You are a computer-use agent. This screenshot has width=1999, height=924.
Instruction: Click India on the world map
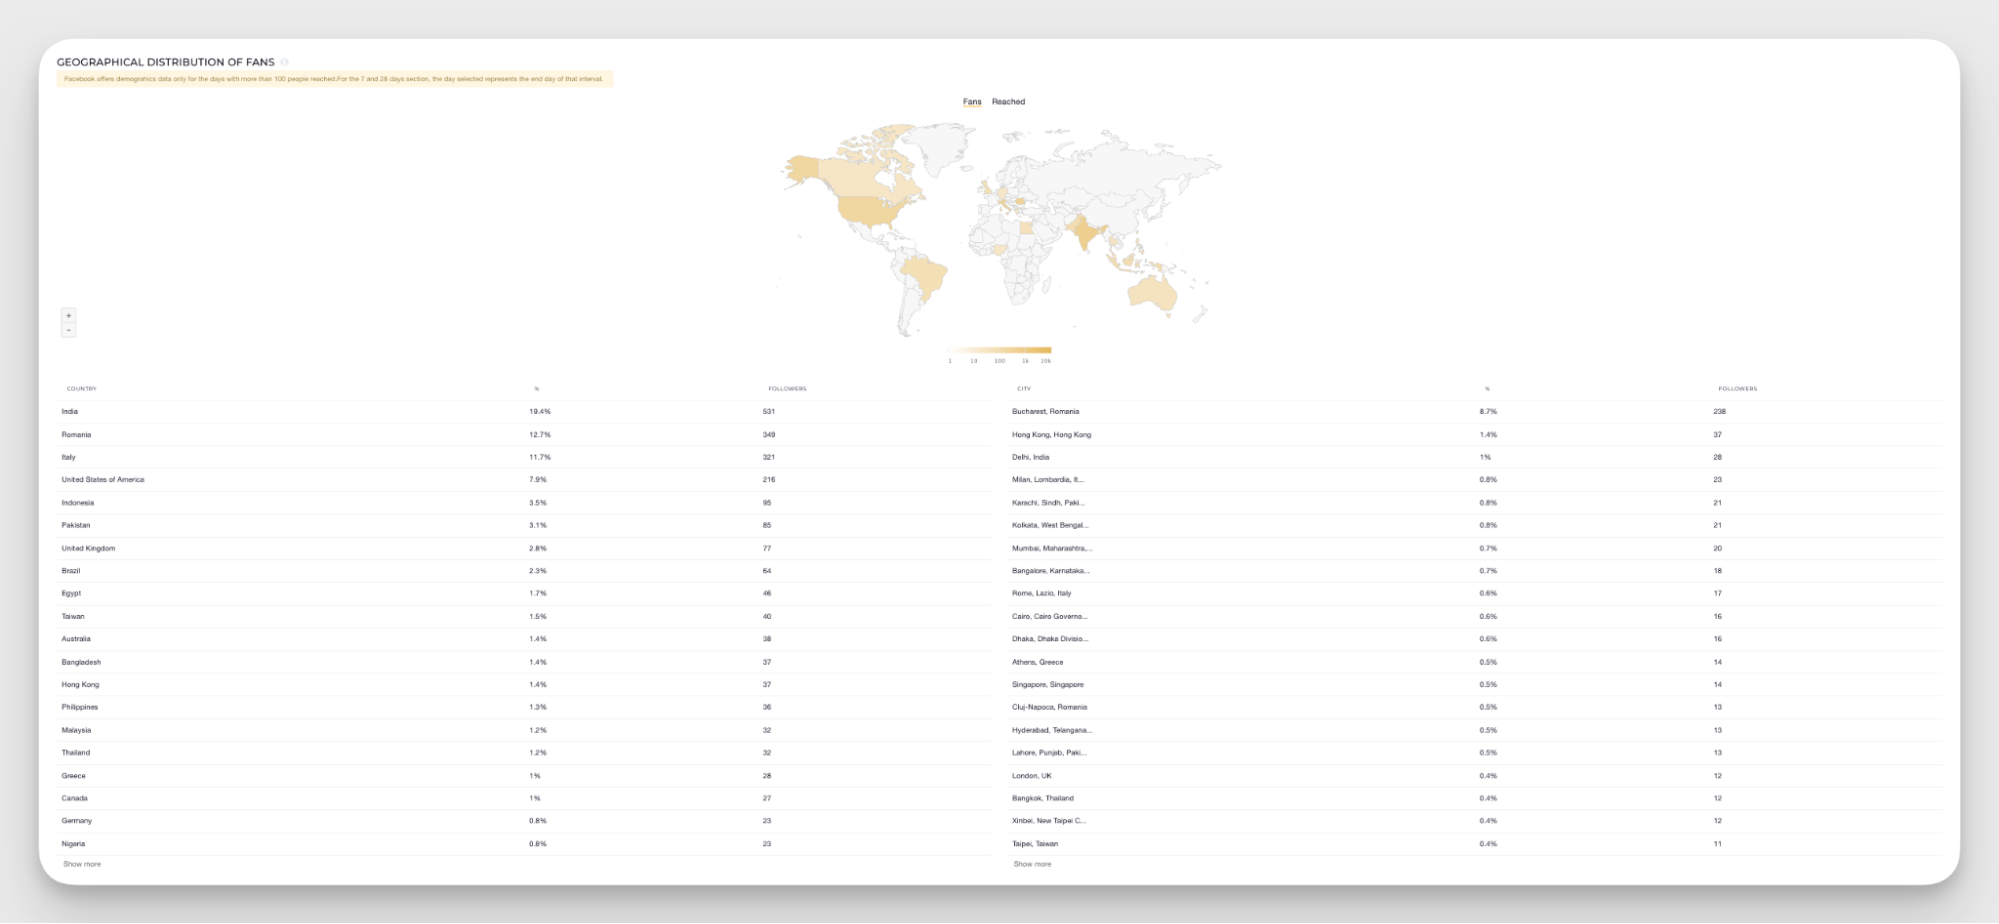click(1084, 235)
